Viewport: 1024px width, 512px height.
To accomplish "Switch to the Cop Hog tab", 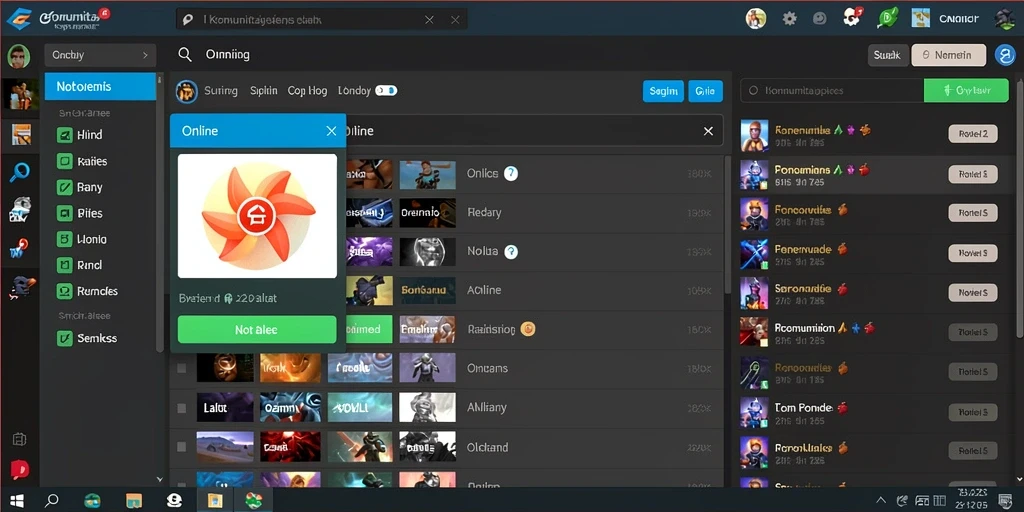I will point(308,91).
